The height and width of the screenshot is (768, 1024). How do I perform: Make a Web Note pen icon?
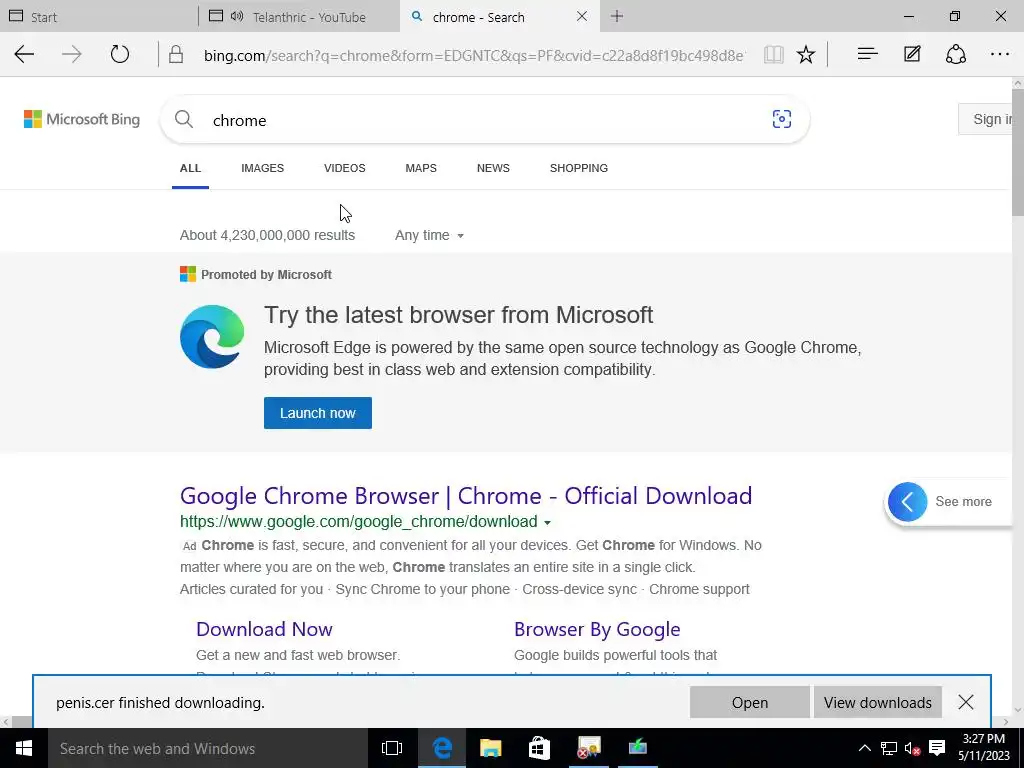[x=912, y=54]
